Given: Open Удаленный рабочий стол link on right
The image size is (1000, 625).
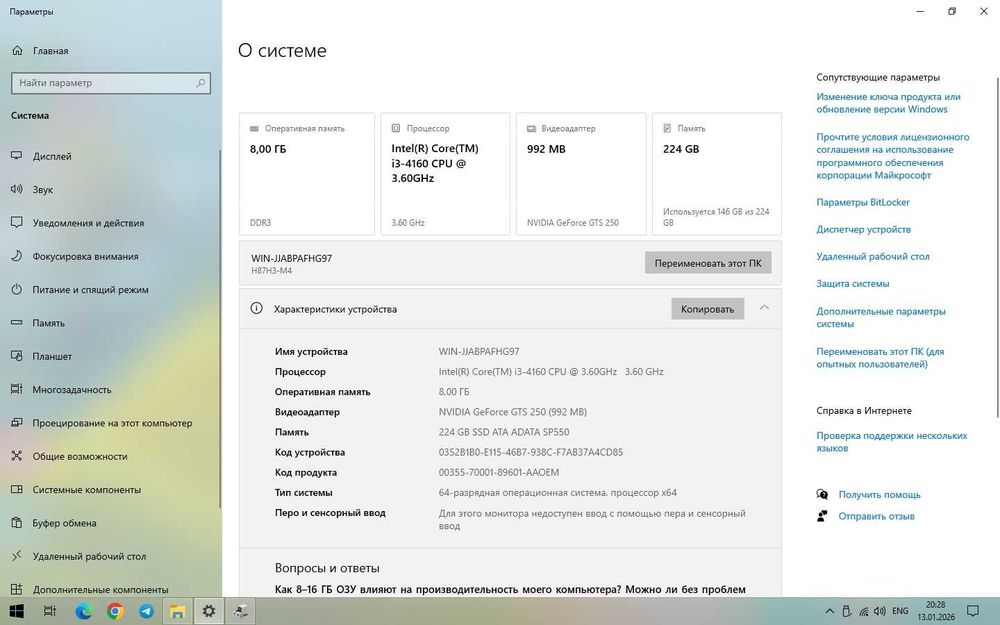Looking at the screenshot, I should [x=872, y=256].
